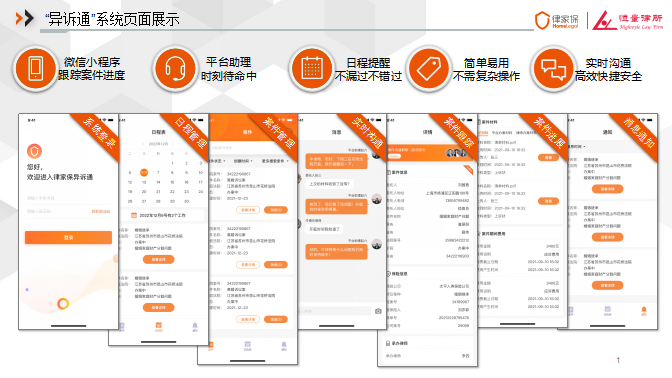The height and width of the screenshot is (378, 672).
Task: Click second 查看详情 button in schedule list
Action: [159, 307]
